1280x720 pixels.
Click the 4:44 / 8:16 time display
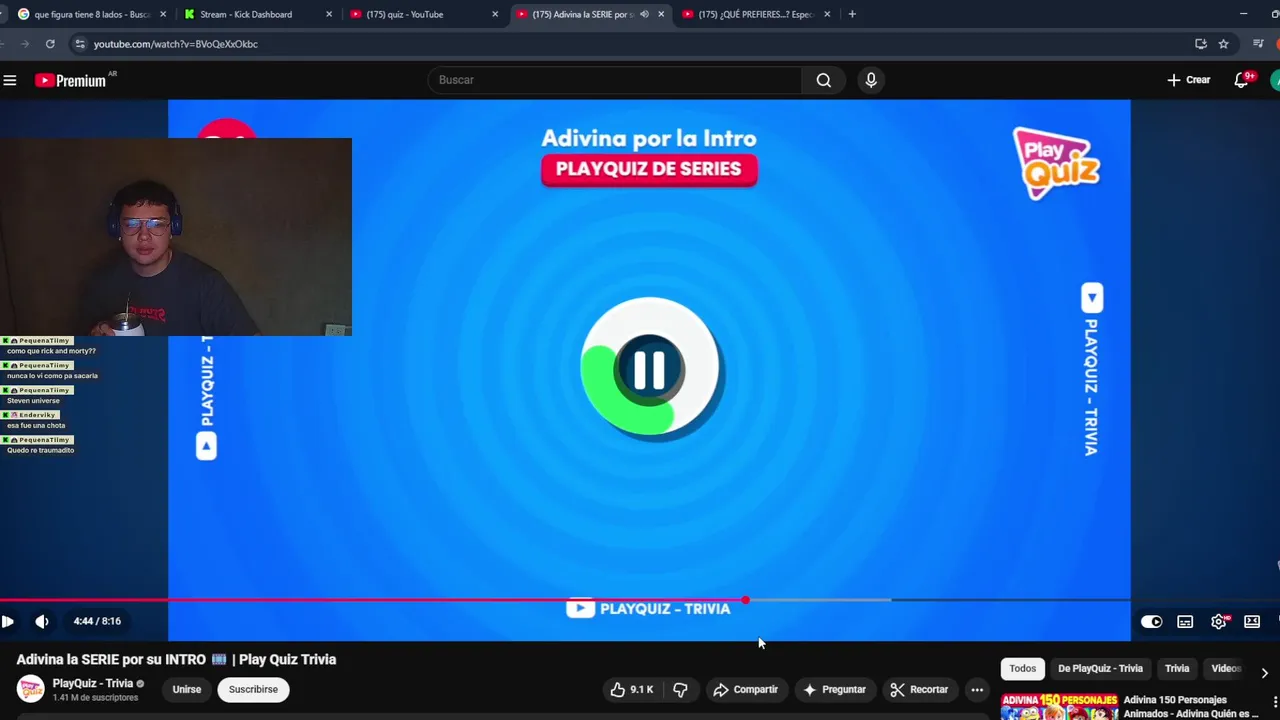coord(97,621)
